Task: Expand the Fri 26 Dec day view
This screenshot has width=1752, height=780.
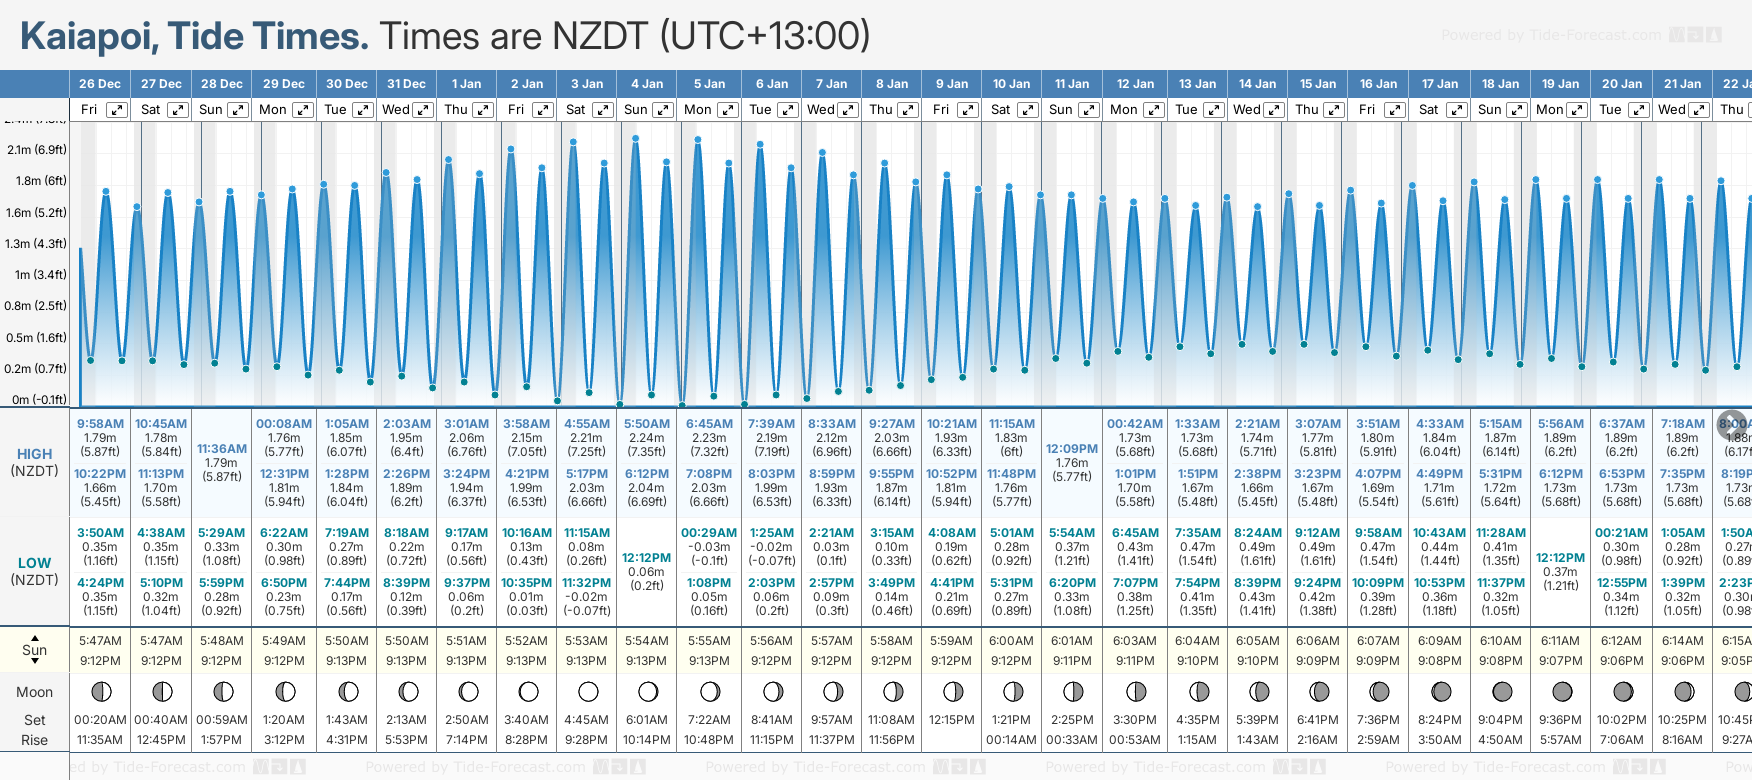Action: pos(117,110)
